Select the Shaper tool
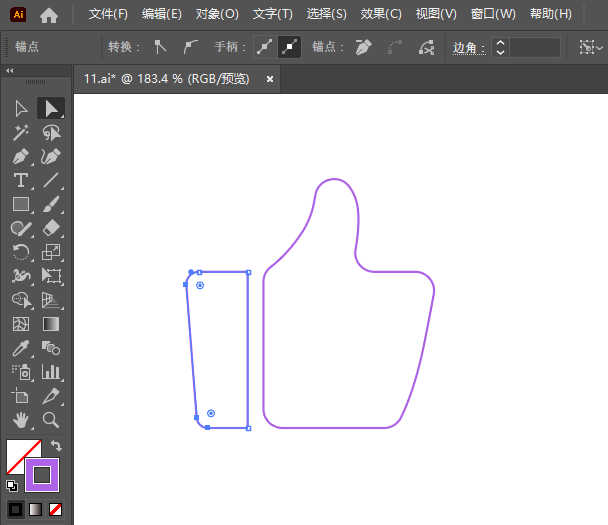This screenshot has height=525, width=608. [21, 228]
